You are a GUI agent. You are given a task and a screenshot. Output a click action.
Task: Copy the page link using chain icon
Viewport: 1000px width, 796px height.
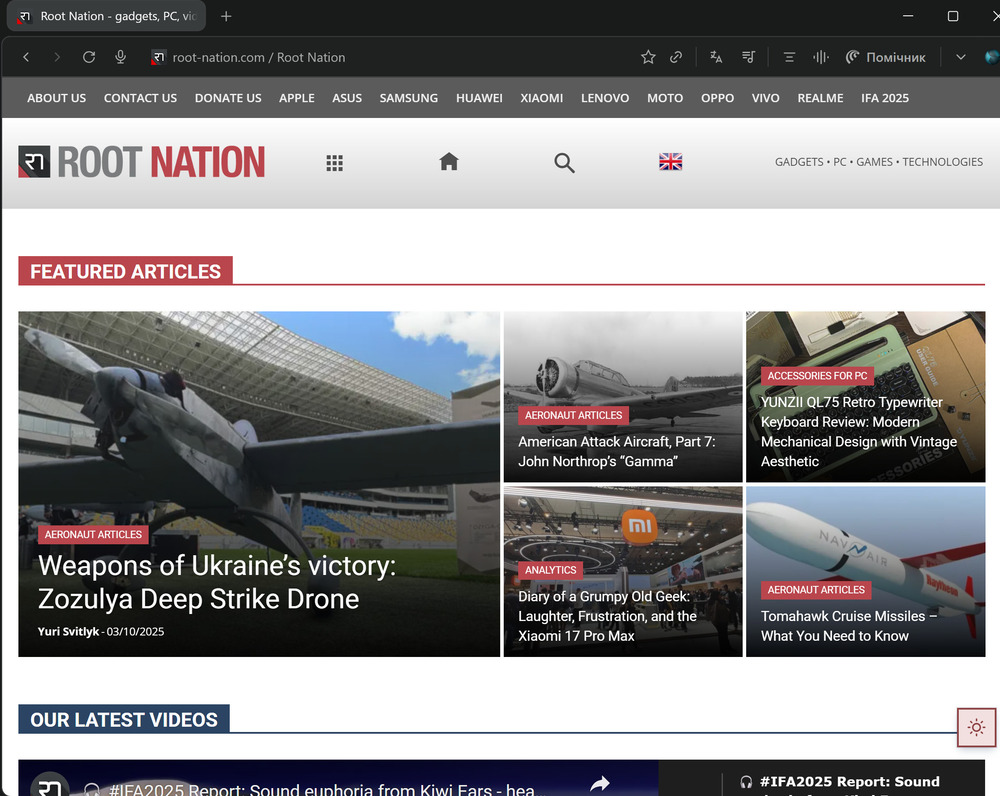click(x=676, y=57)
